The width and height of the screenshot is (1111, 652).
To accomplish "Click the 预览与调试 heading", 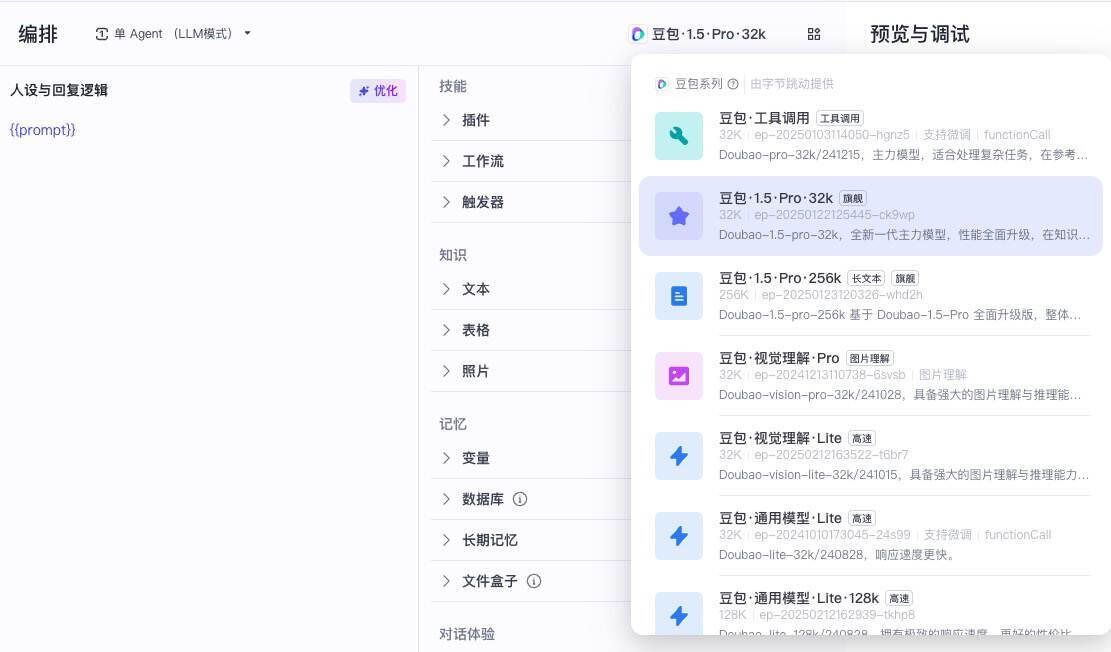I will pos(920,34).
